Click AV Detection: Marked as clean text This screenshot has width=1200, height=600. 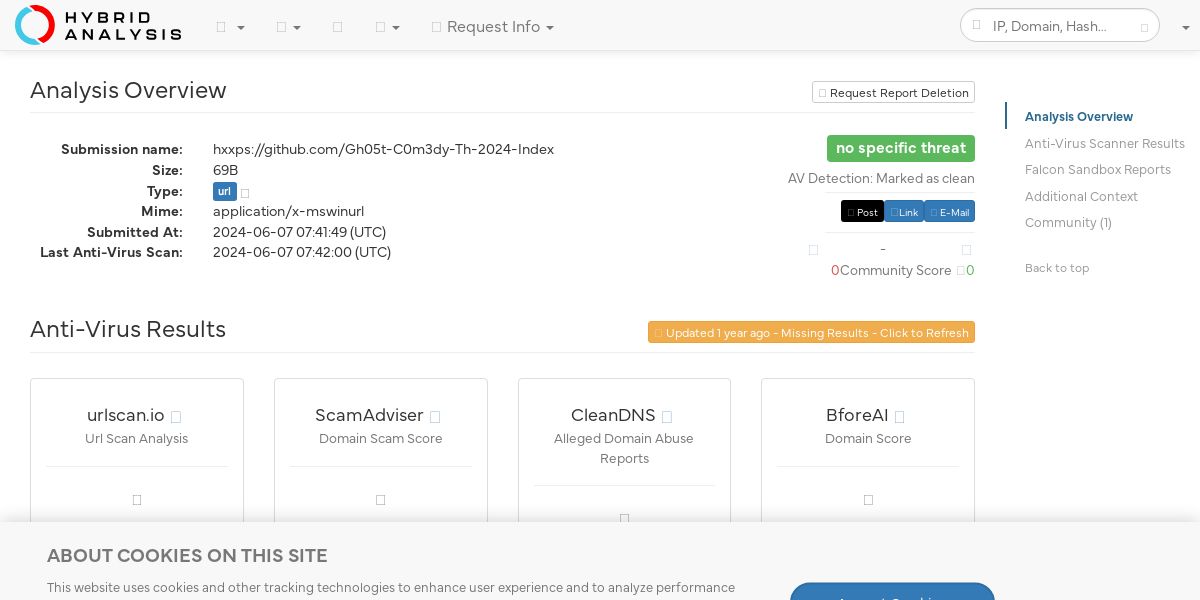[881, 179]
